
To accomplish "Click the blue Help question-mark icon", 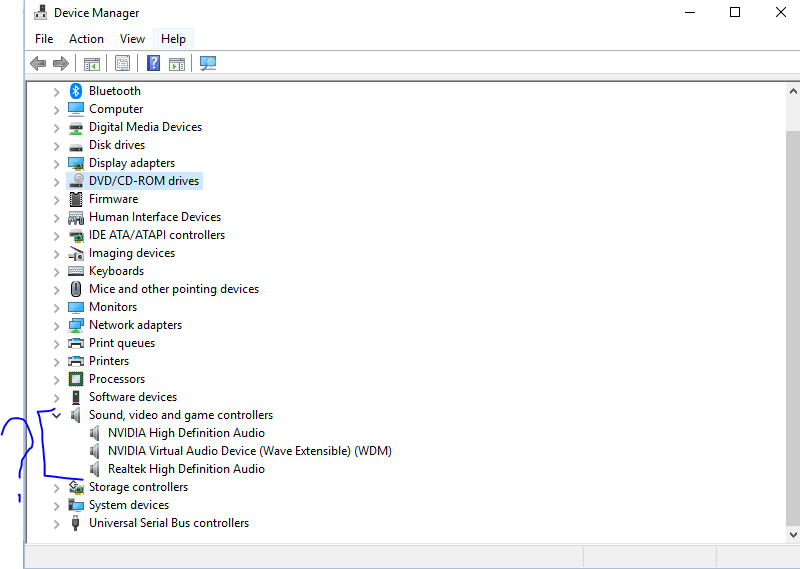I will 154,63.
